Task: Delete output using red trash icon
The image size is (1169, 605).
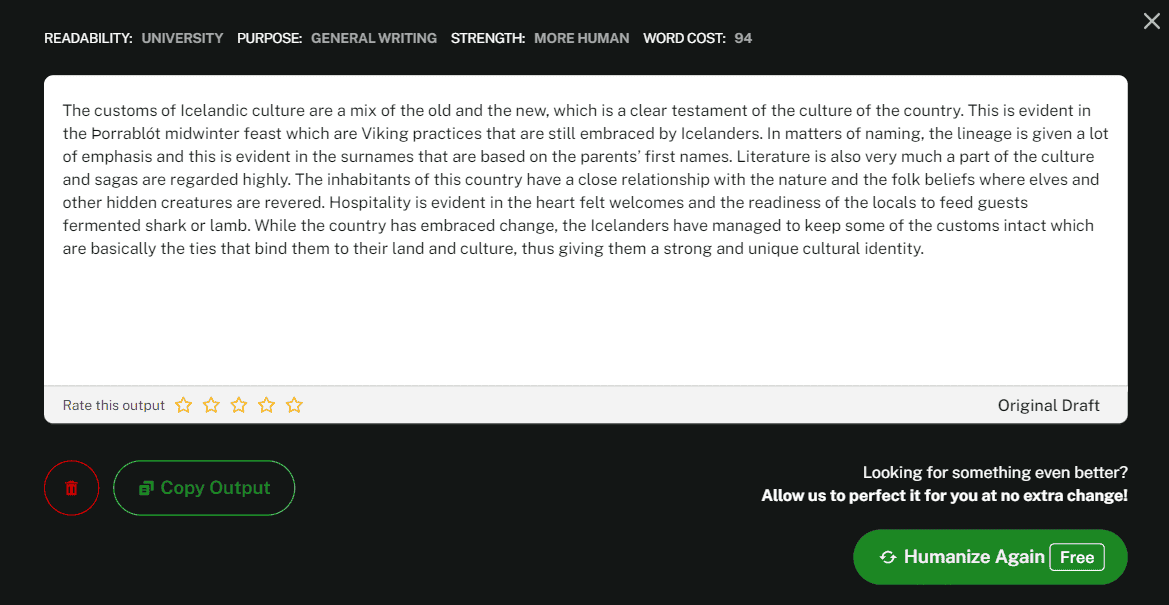Action: (x=72, y=488)
